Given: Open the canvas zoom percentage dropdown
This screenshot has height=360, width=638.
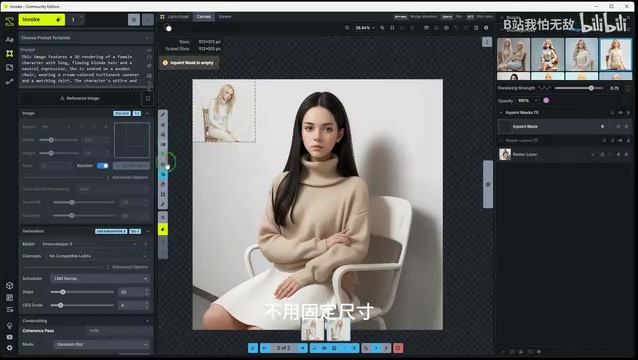Looking at the screenshot, I should tap(365, 28).
